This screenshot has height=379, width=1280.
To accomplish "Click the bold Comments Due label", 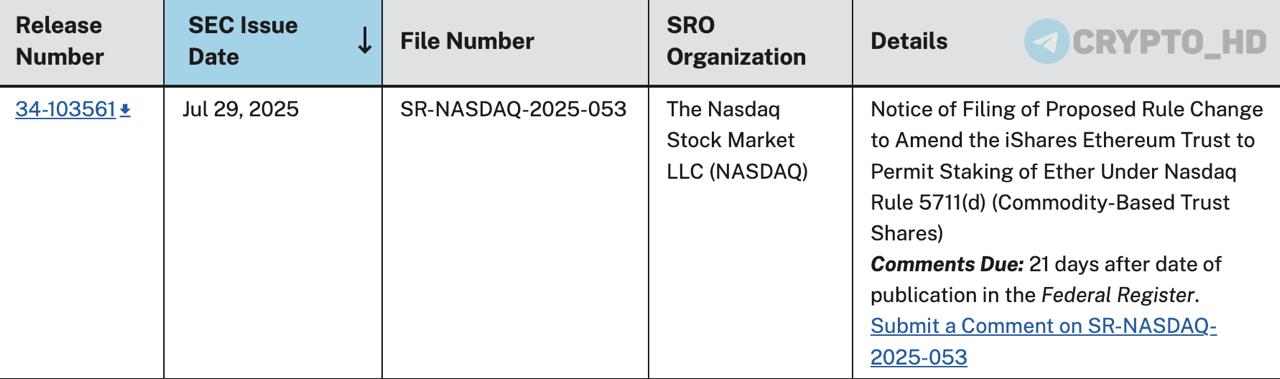I will tap(947, 265).
